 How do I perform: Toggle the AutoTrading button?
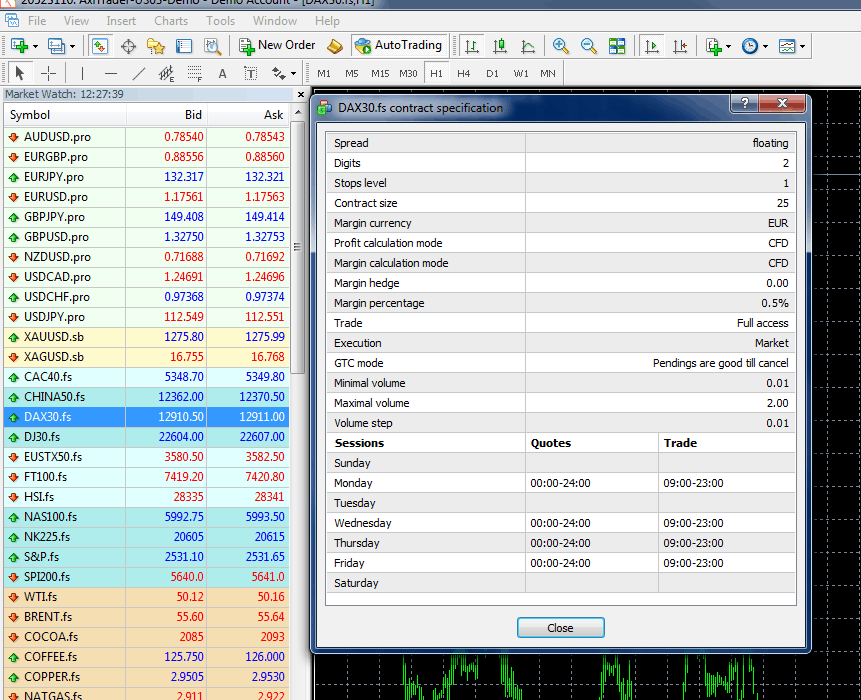point(399,46)
